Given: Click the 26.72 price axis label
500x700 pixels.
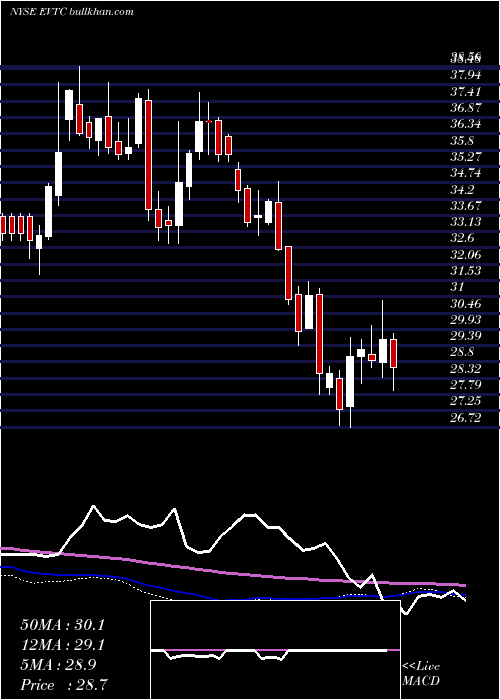Looking at the screenshot, I should point(466,417).
